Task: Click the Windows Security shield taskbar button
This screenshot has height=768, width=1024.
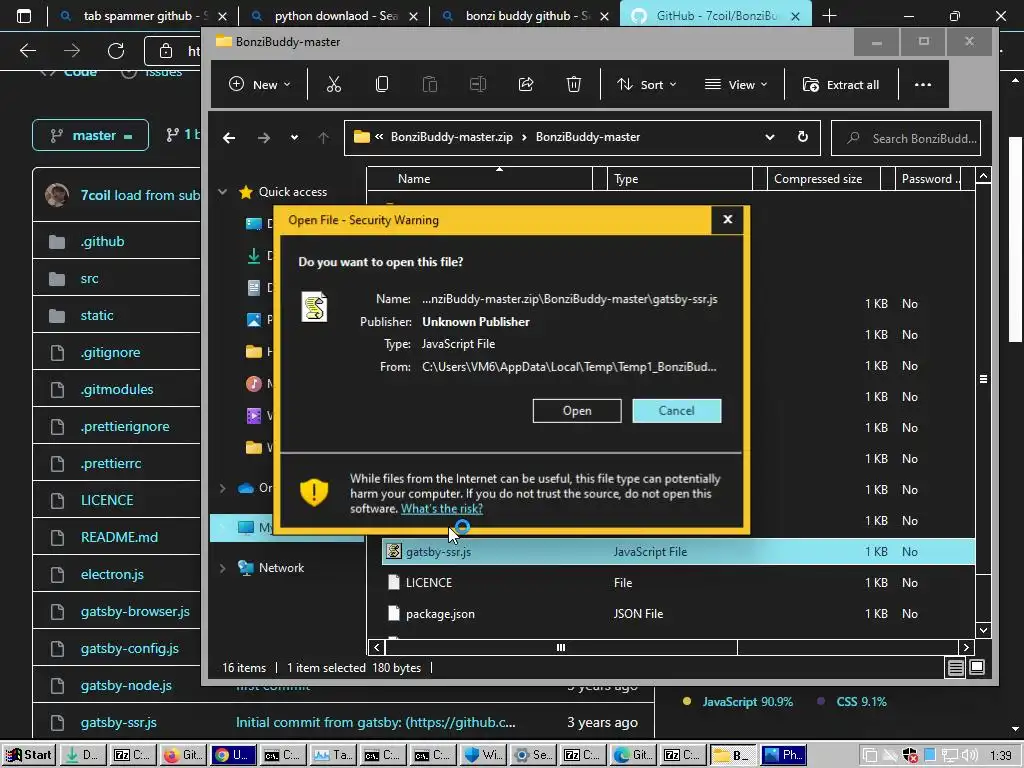Action: click(x=483, y=755)
